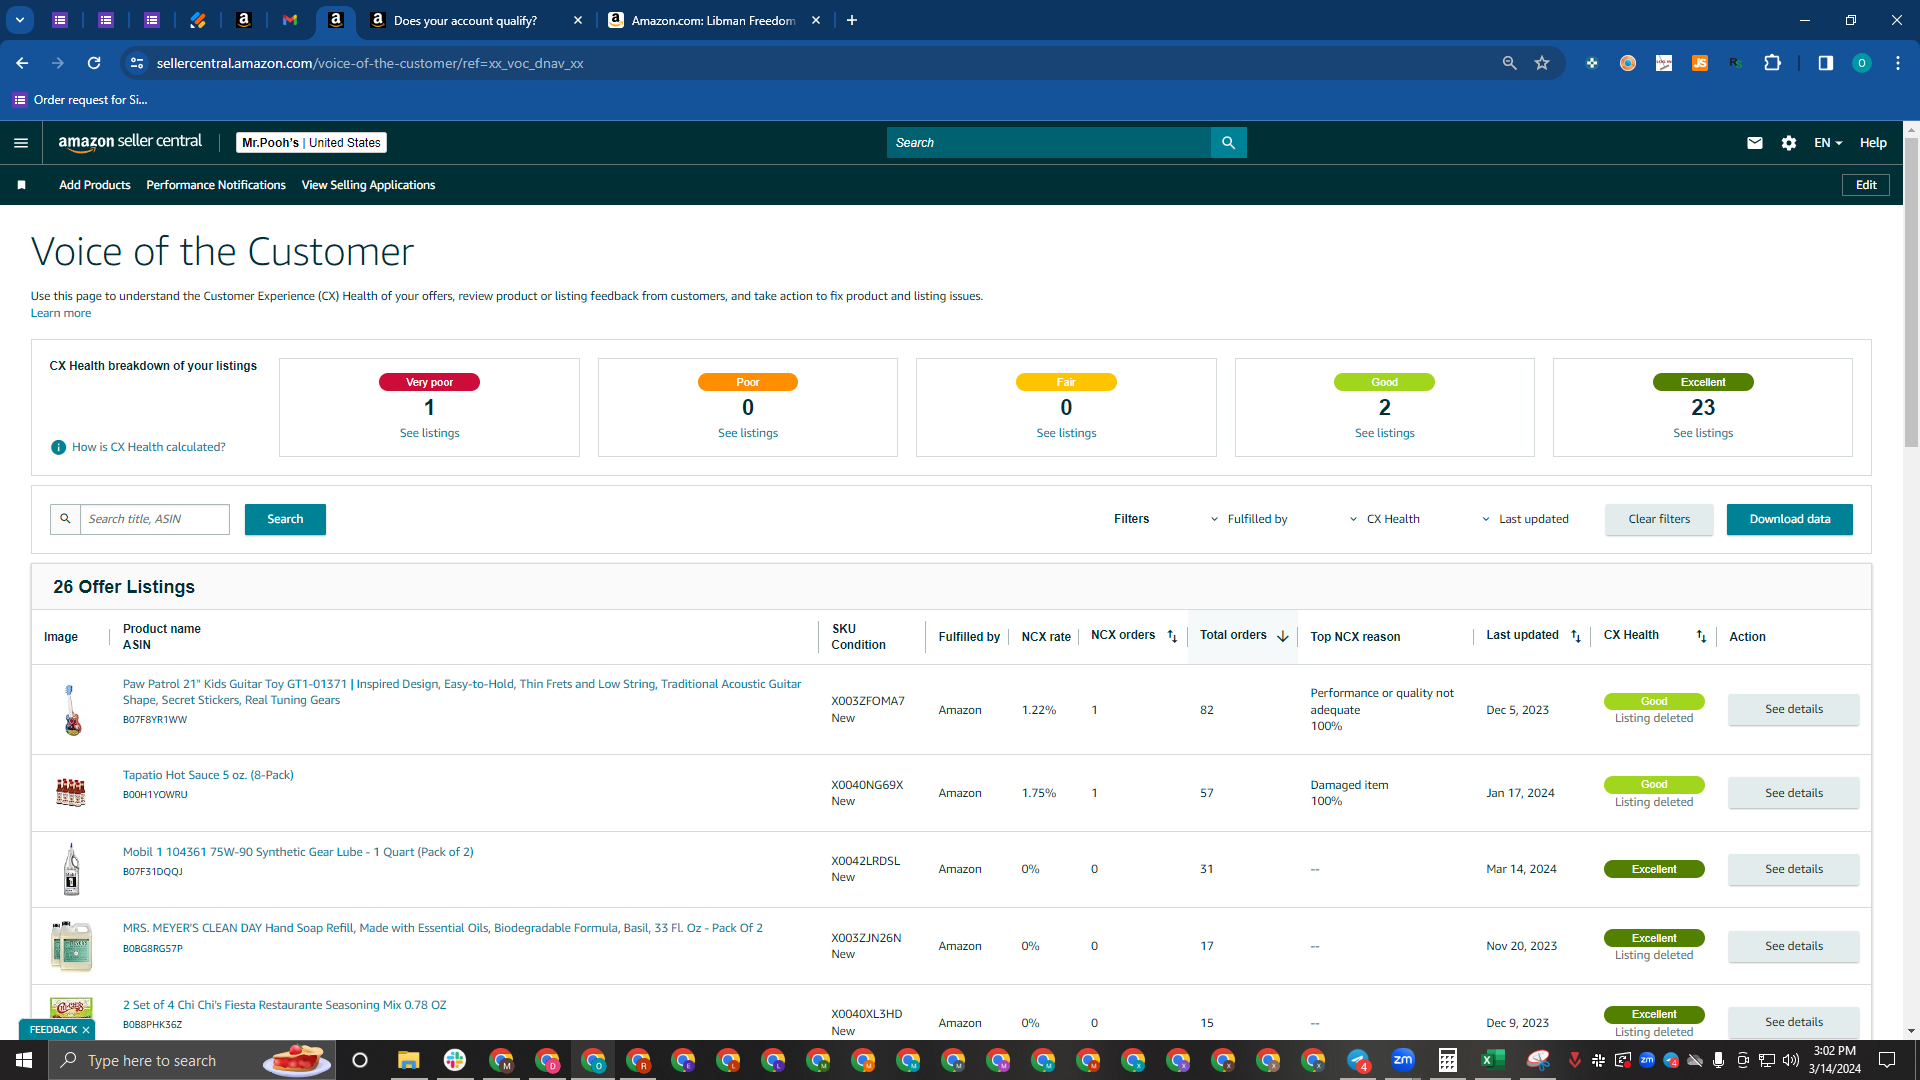This screenshot has height=1080, width=1920.
Task: Open the MRS. MEYER'S Hand Soap listing
Action: pos(442,928)
